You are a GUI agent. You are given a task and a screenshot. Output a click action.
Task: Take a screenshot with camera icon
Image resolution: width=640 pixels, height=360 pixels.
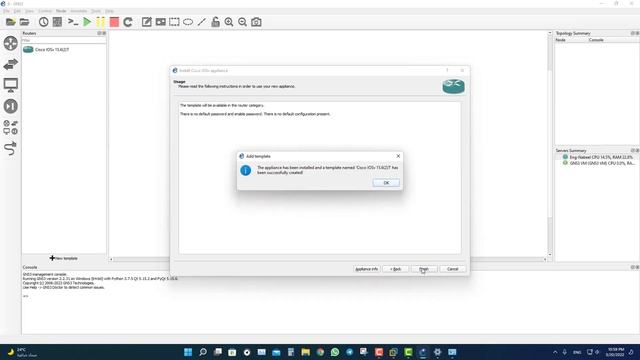click(256, 22)
